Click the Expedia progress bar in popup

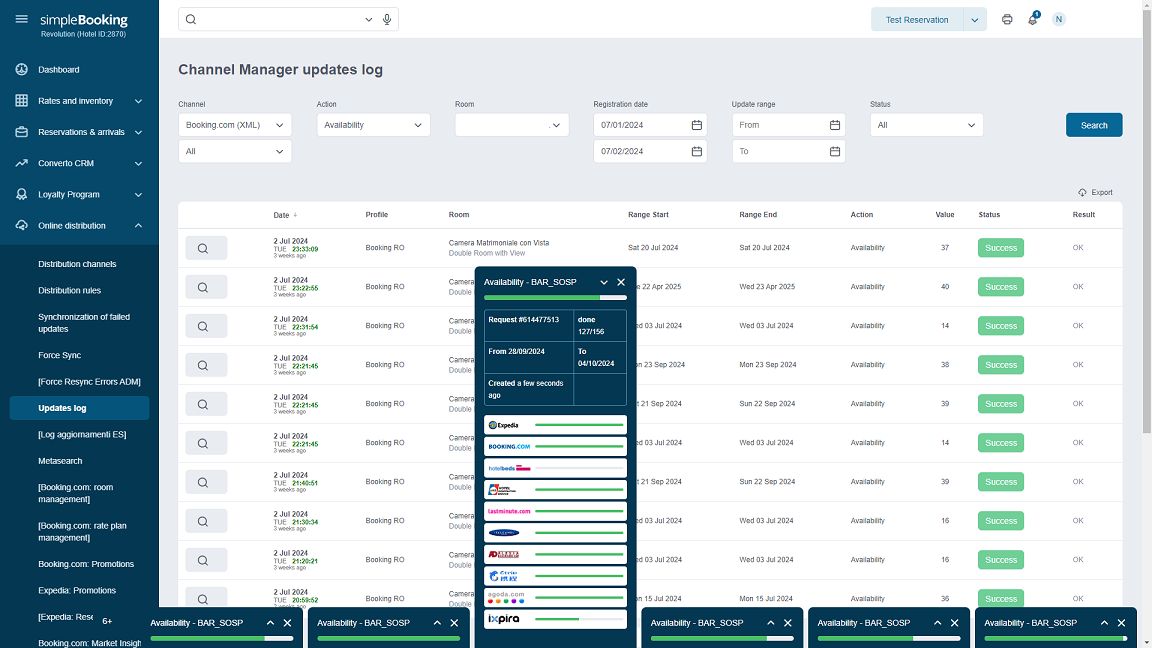tap(579, 425)
